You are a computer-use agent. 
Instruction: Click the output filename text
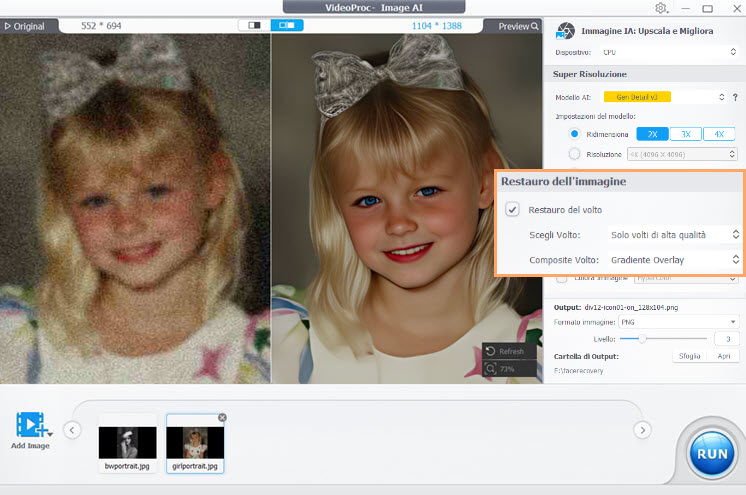pos(631,307)
